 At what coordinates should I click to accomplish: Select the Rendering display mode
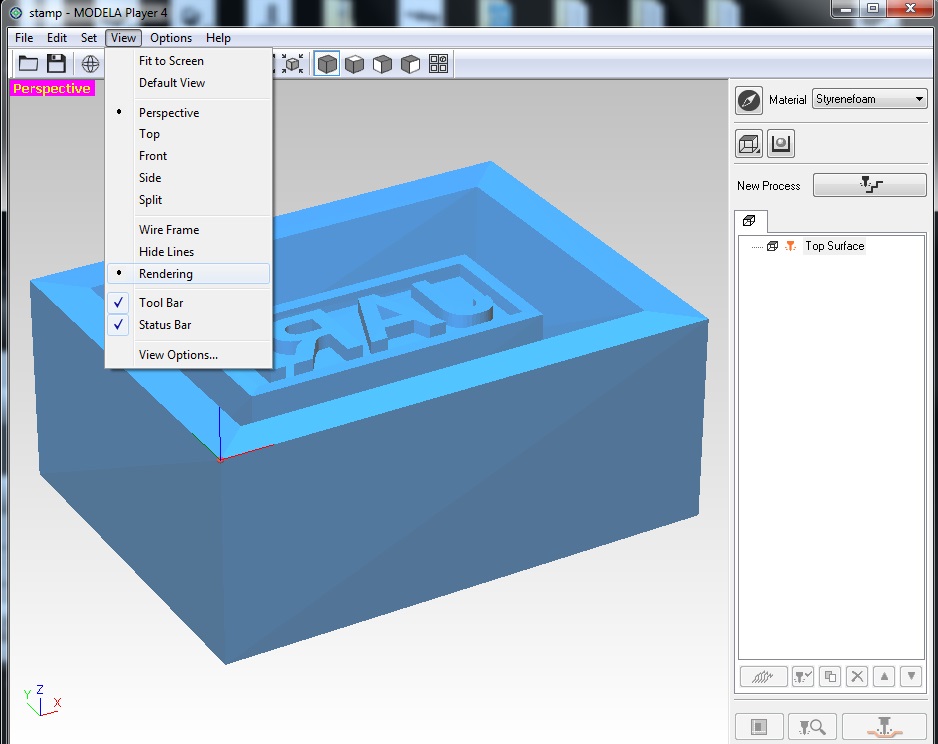pos(188,274)
